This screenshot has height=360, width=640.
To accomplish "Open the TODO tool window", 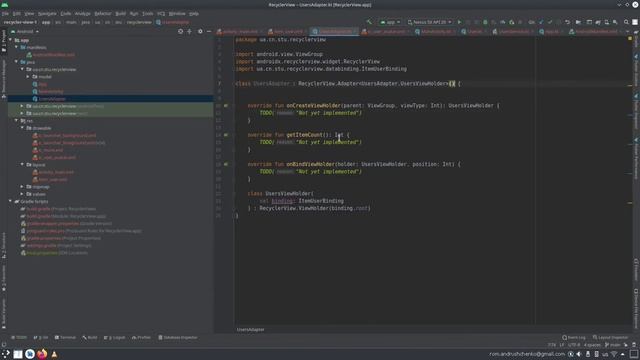I will tap(19, 338).
